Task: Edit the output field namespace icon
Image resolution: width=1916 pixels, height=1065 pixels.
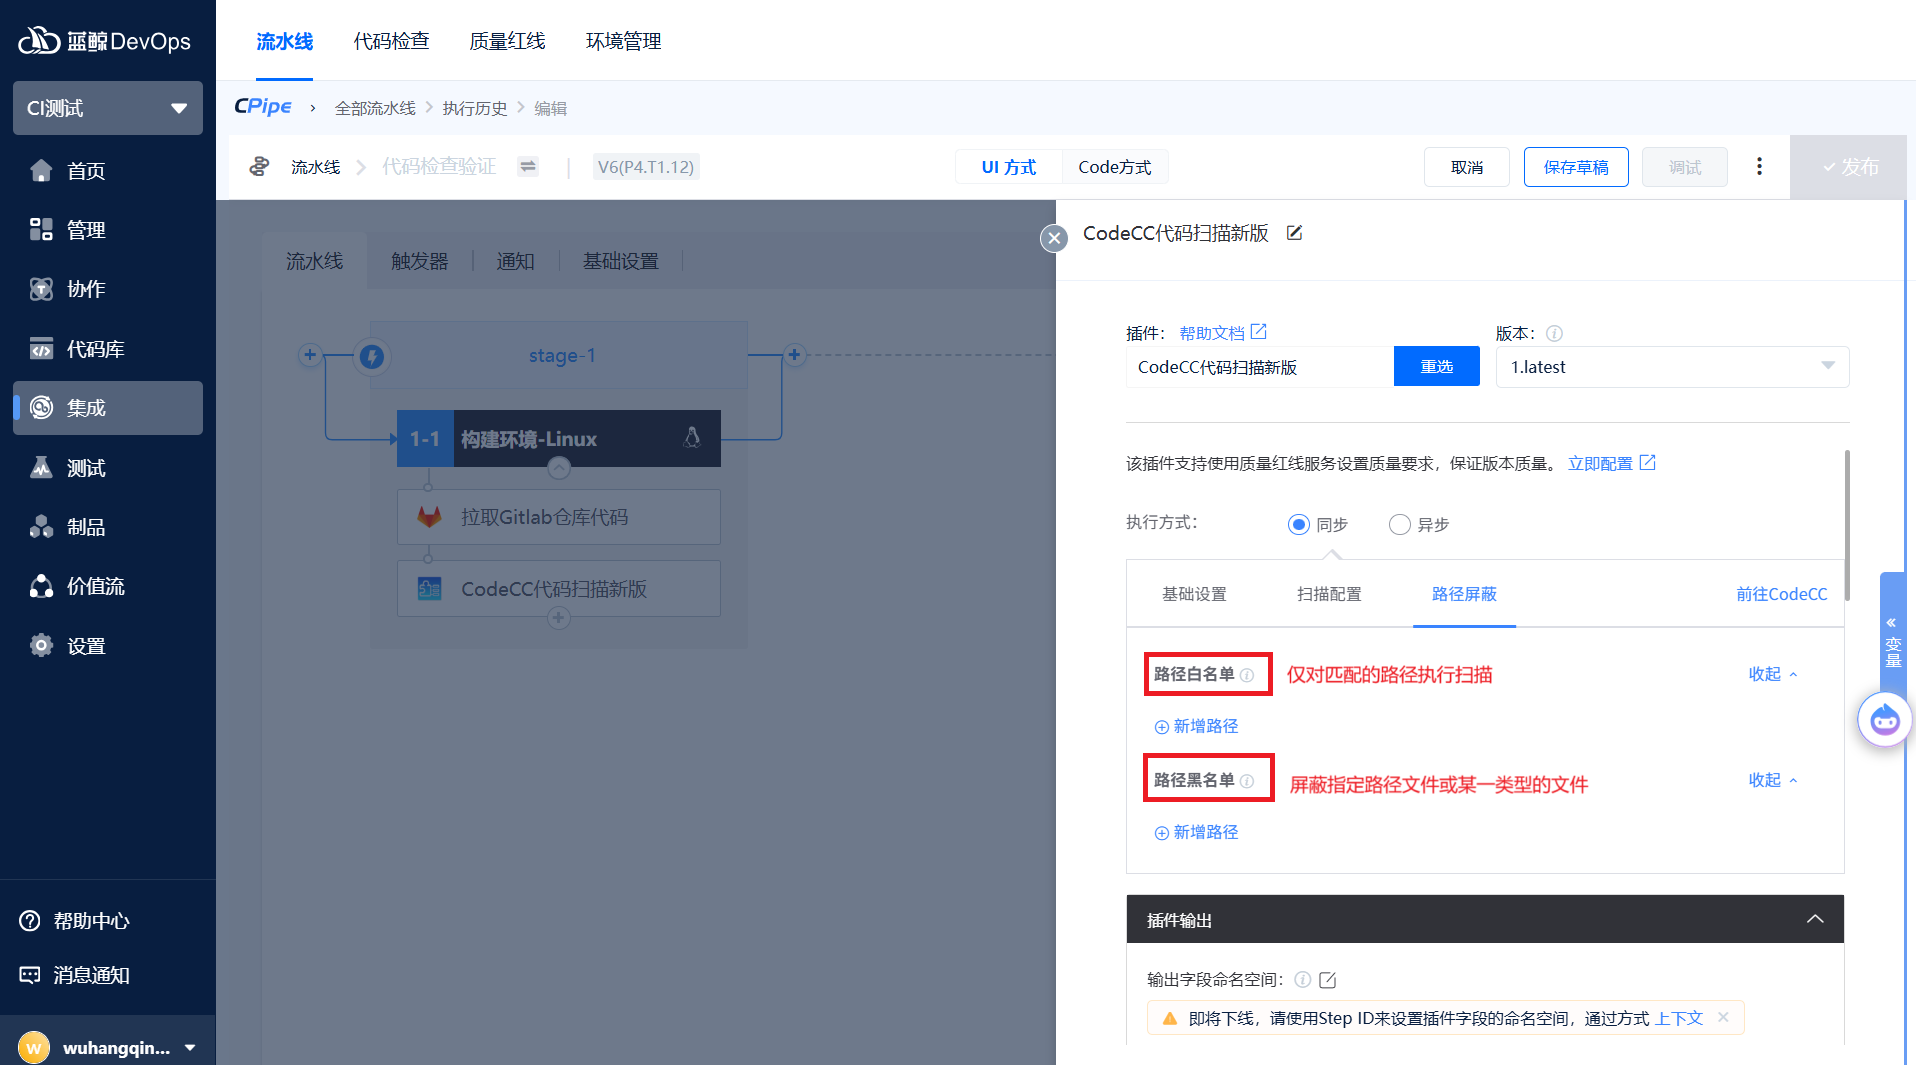Action: pyautogui.click(x=1328, y=980)
